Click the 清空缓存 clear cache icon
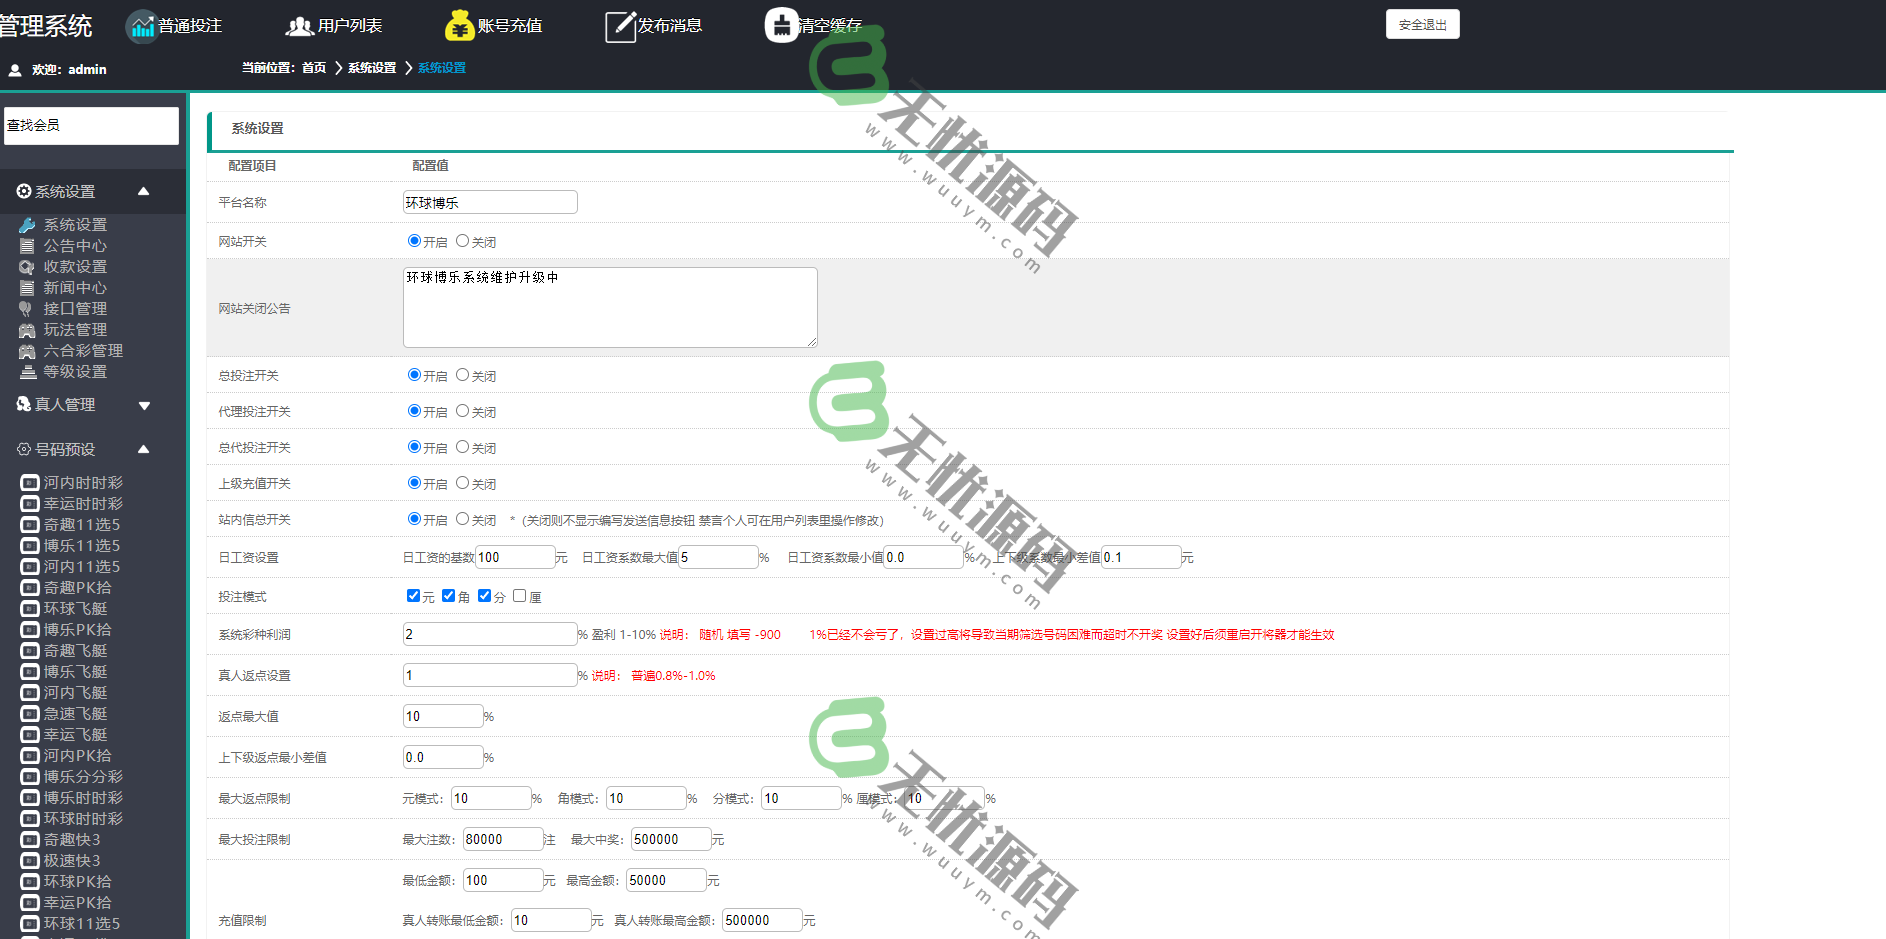This screenshot has height=939, width=1886. 780,25
